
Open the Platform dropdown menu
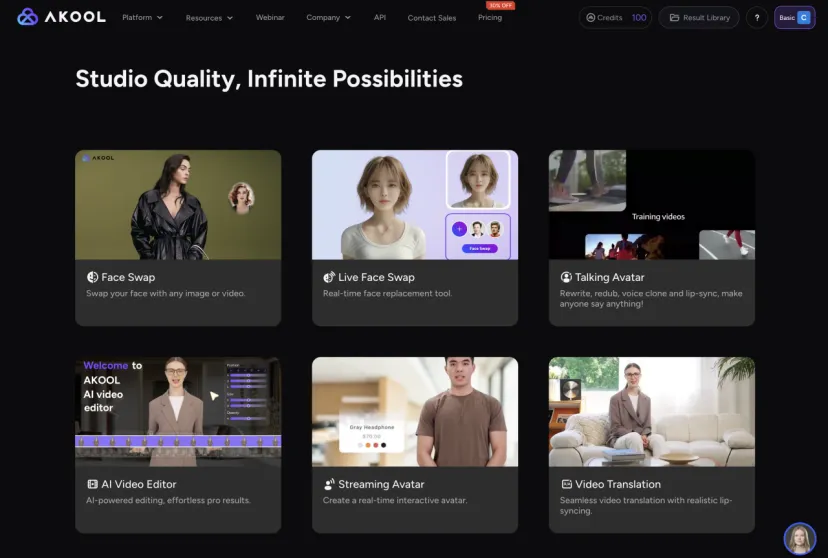(x=142, y=17)
